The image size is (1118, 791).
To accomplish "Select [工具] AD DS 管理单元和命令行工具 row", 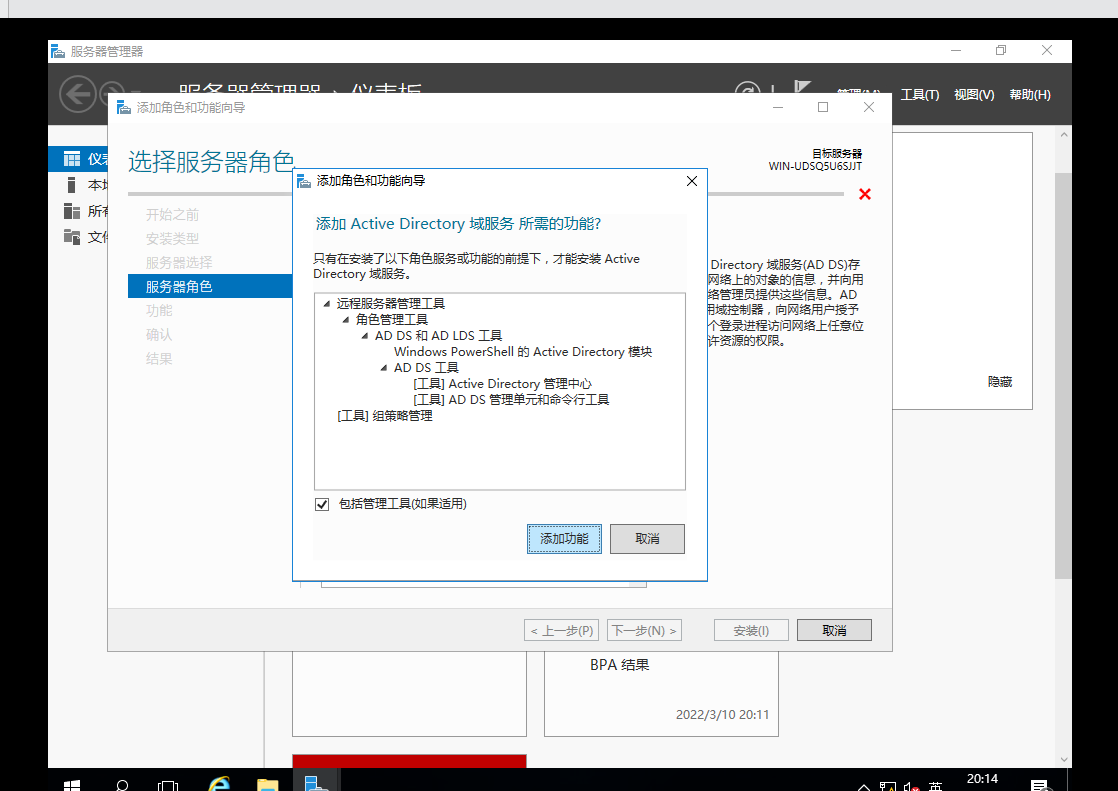I will 511,399.
